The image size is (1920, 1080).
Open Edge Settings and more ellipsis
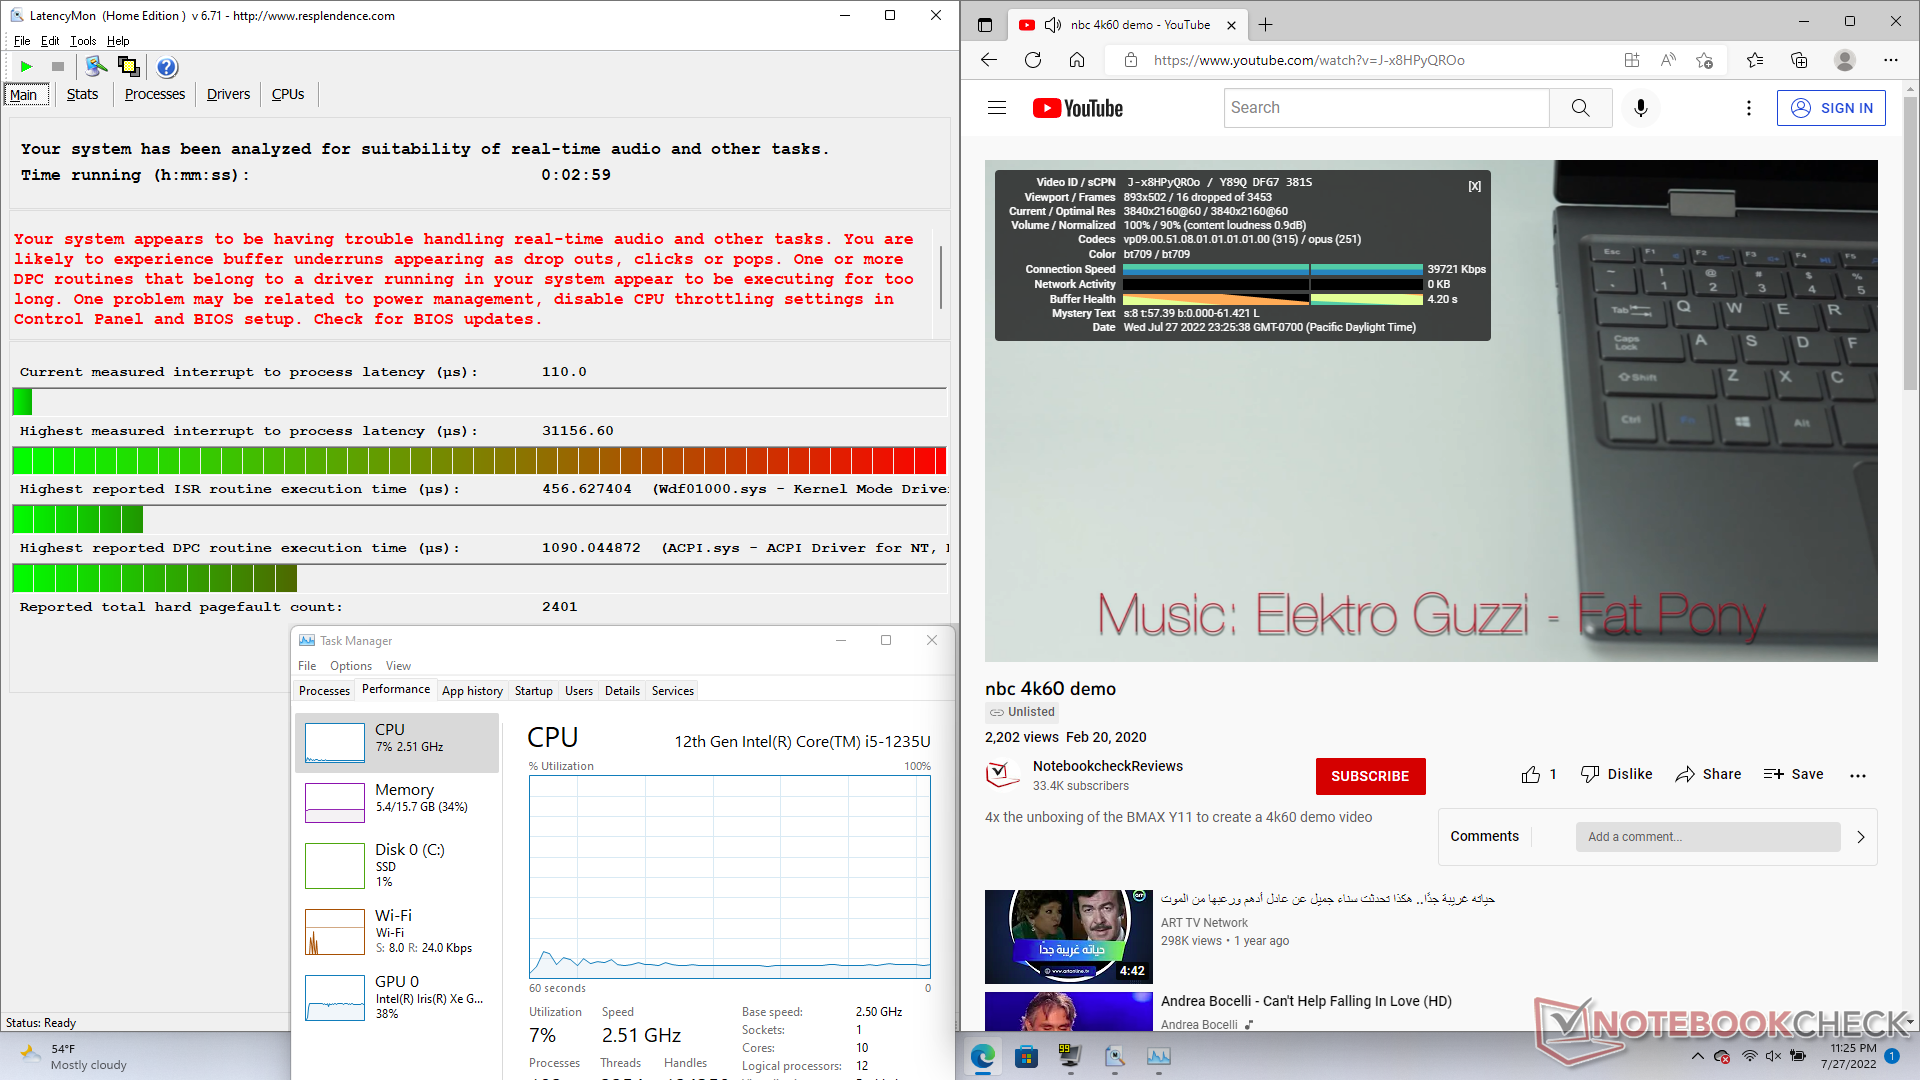coord(1891,60)
